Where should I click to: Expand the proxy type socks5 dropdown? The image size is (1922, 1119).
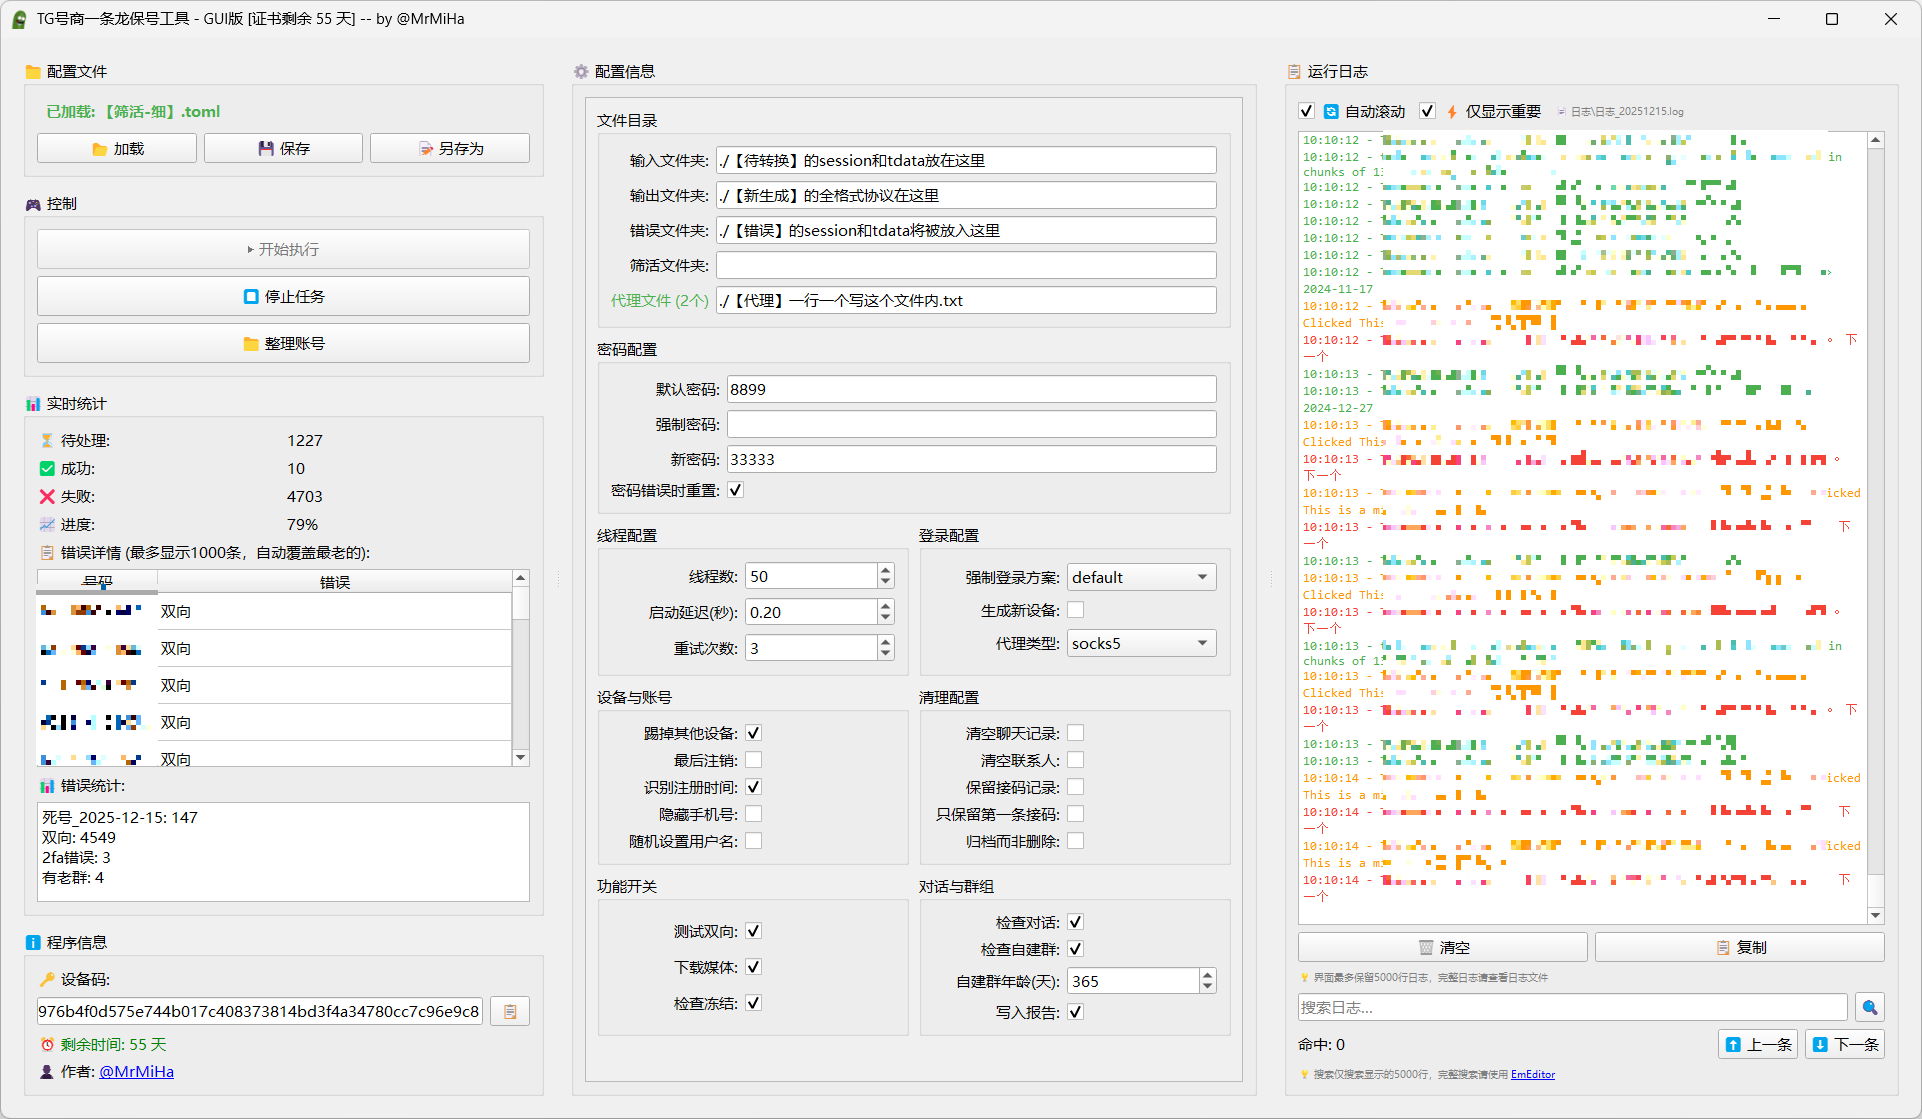coord(1141,643)
